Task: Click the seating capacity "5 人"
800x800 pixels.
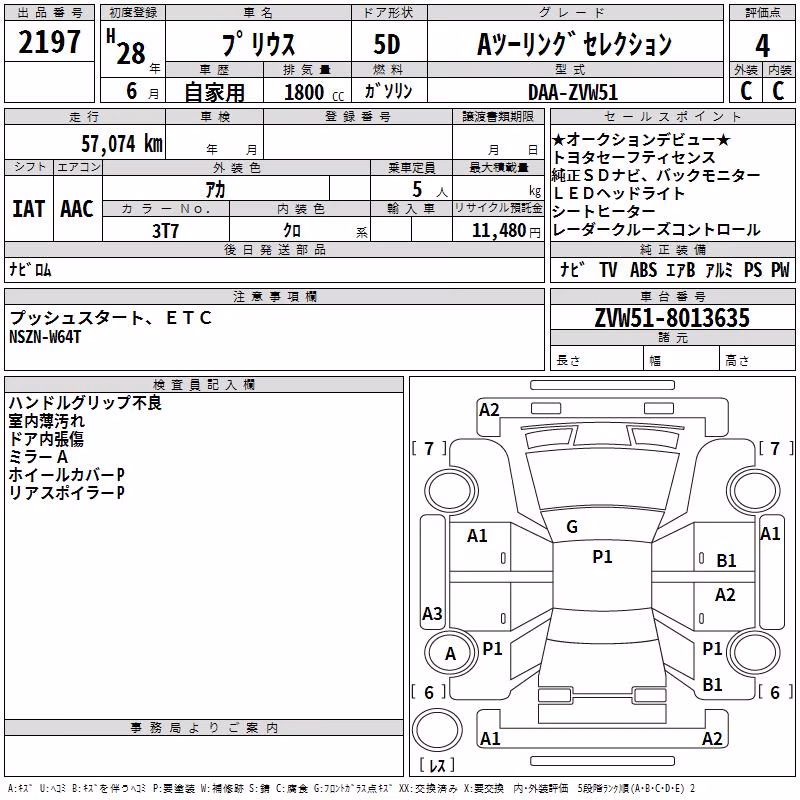Action: click(x=430, y=190)
